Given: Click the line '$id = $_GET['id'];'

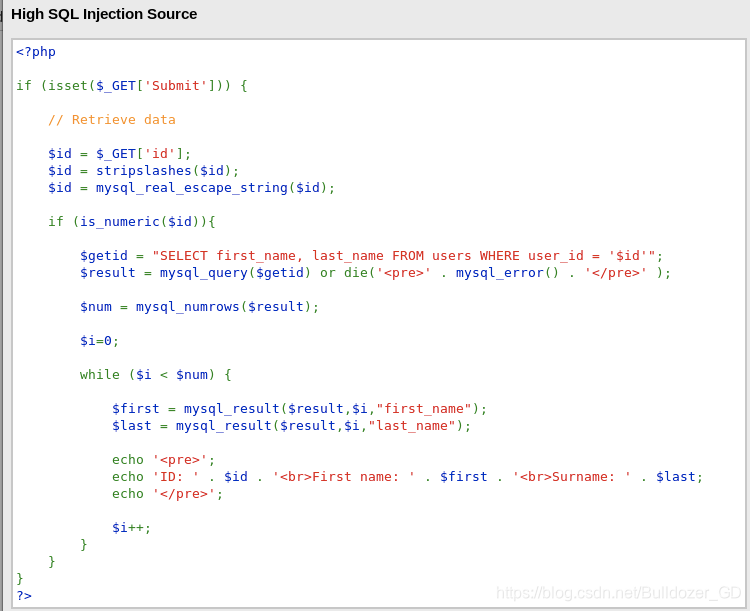Looking at the screenshot, I should point(119,154).
